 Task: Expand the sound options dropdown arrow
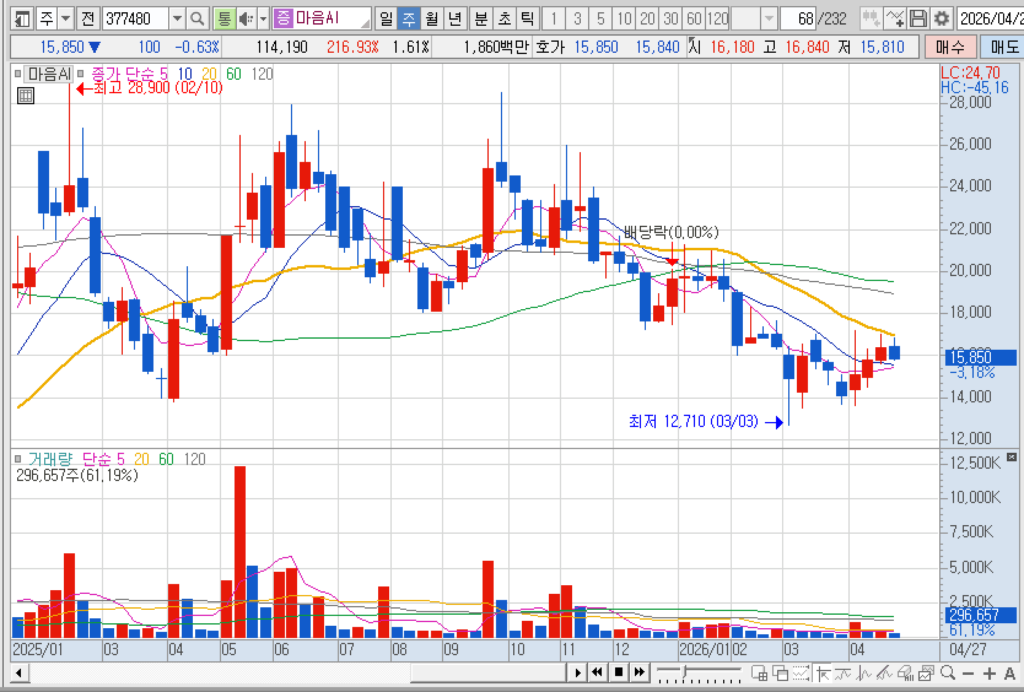click(x=263, y=18)
